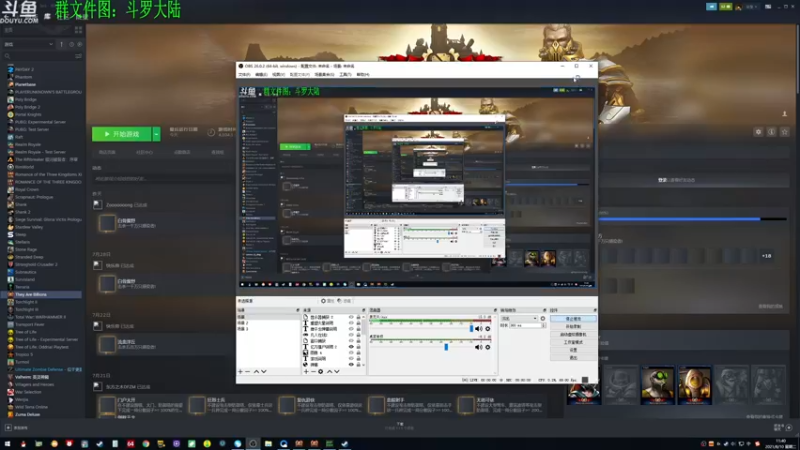Open Steam 游戏 library filter dropdown

[x=29, y=44]
